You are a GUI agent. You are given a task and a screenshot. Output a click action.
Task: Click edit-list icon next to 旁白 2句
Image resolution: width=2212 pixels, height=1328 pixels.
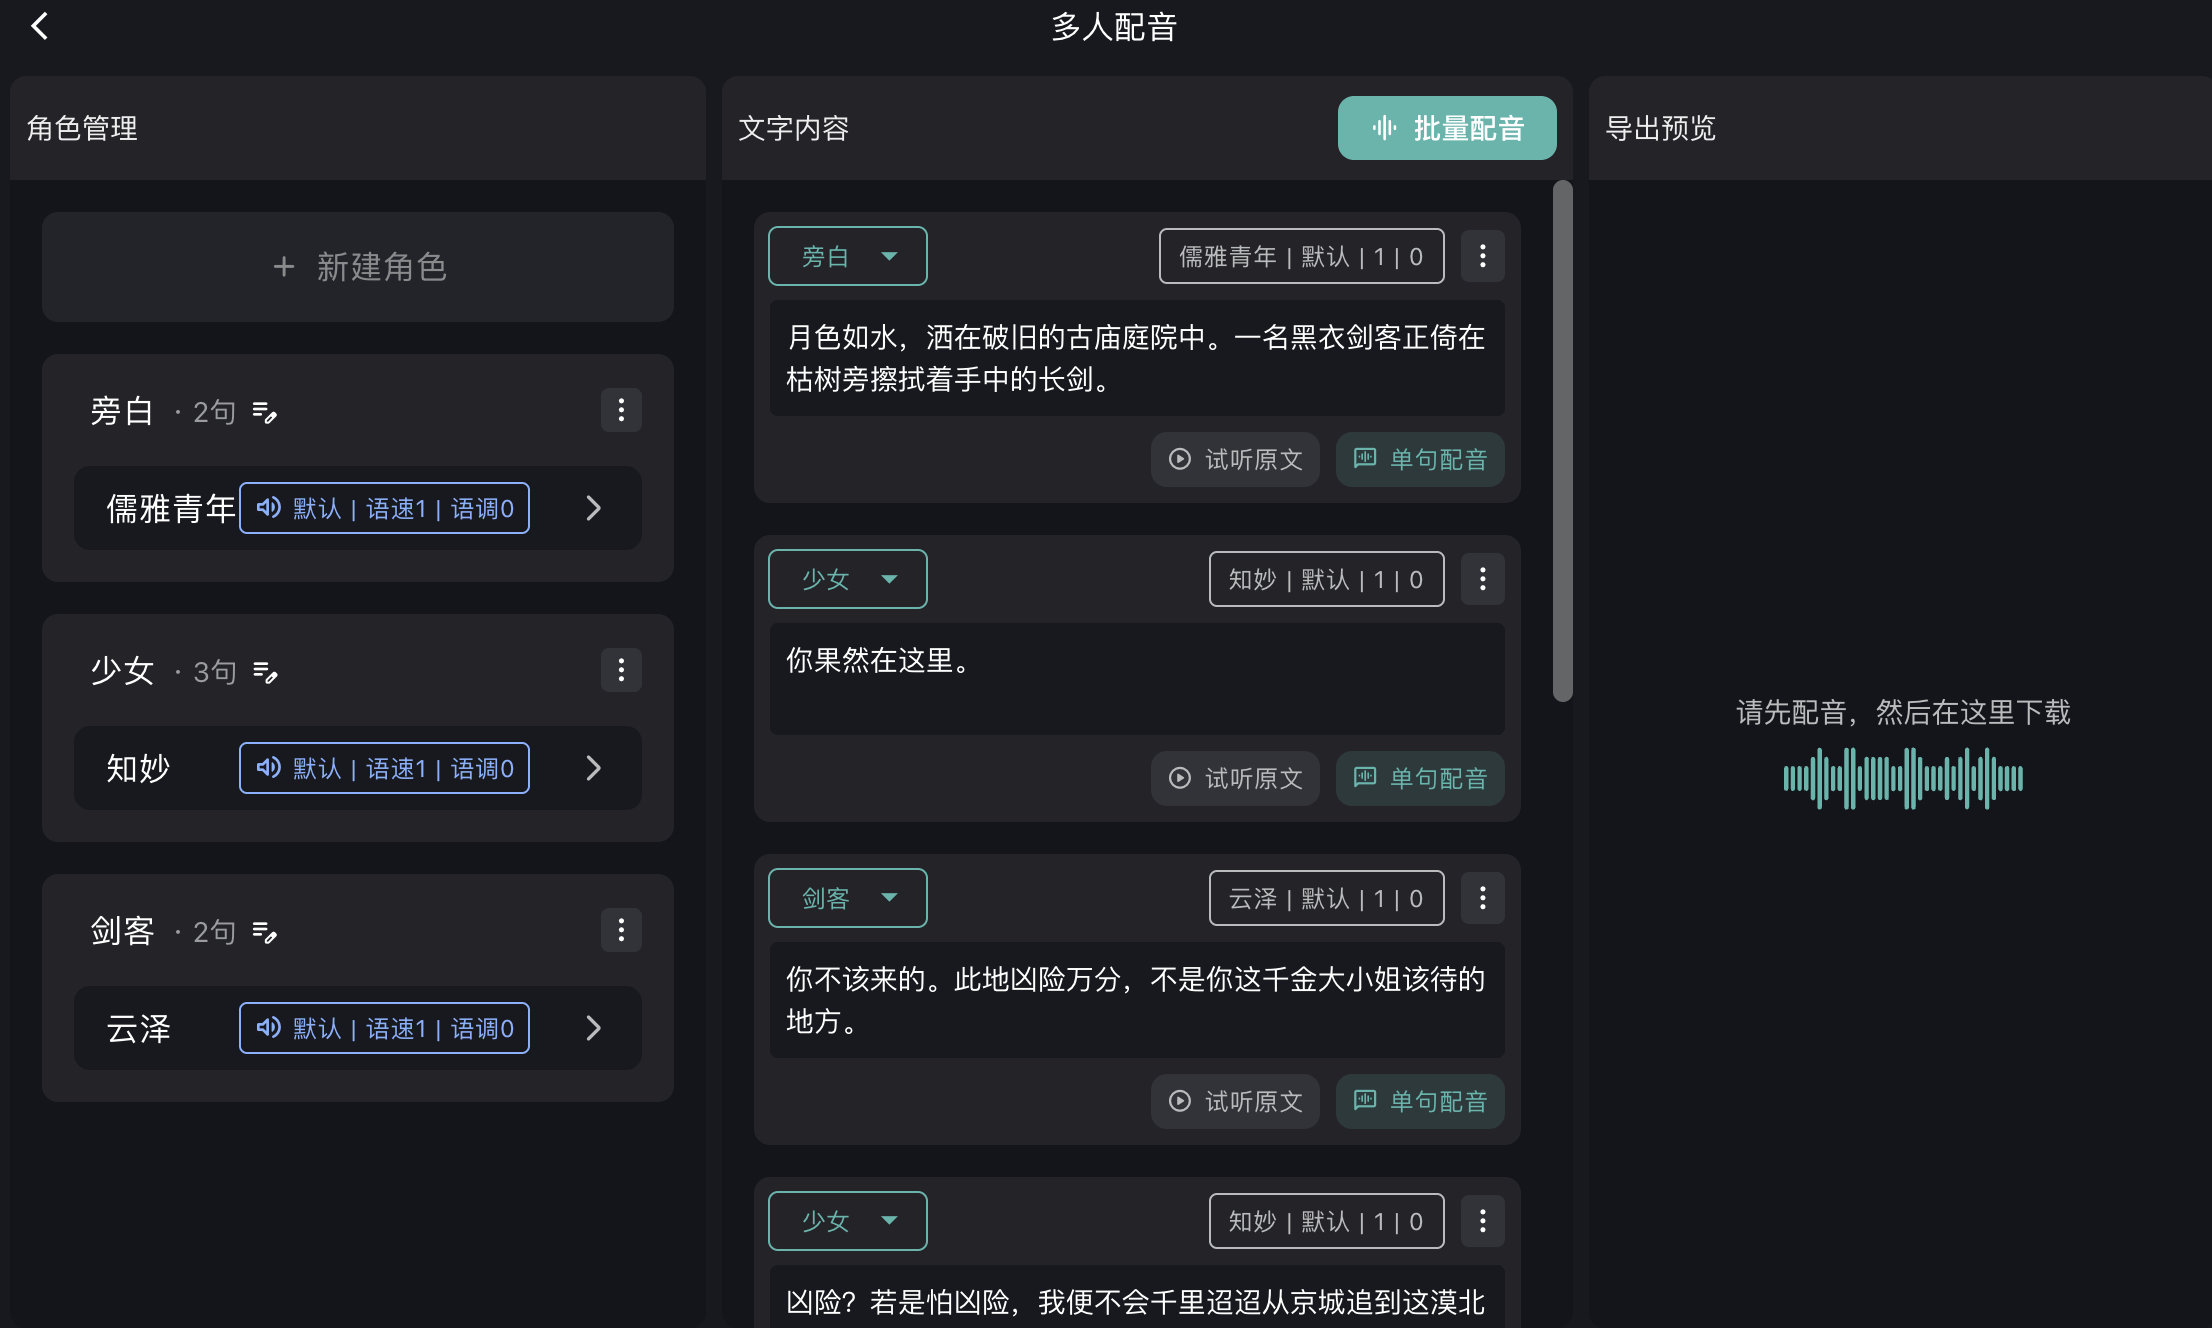265,412
